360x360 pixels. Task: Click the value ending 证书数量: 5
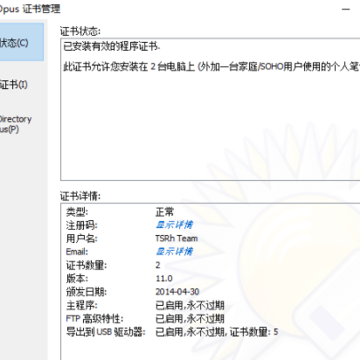click(217, 332)
